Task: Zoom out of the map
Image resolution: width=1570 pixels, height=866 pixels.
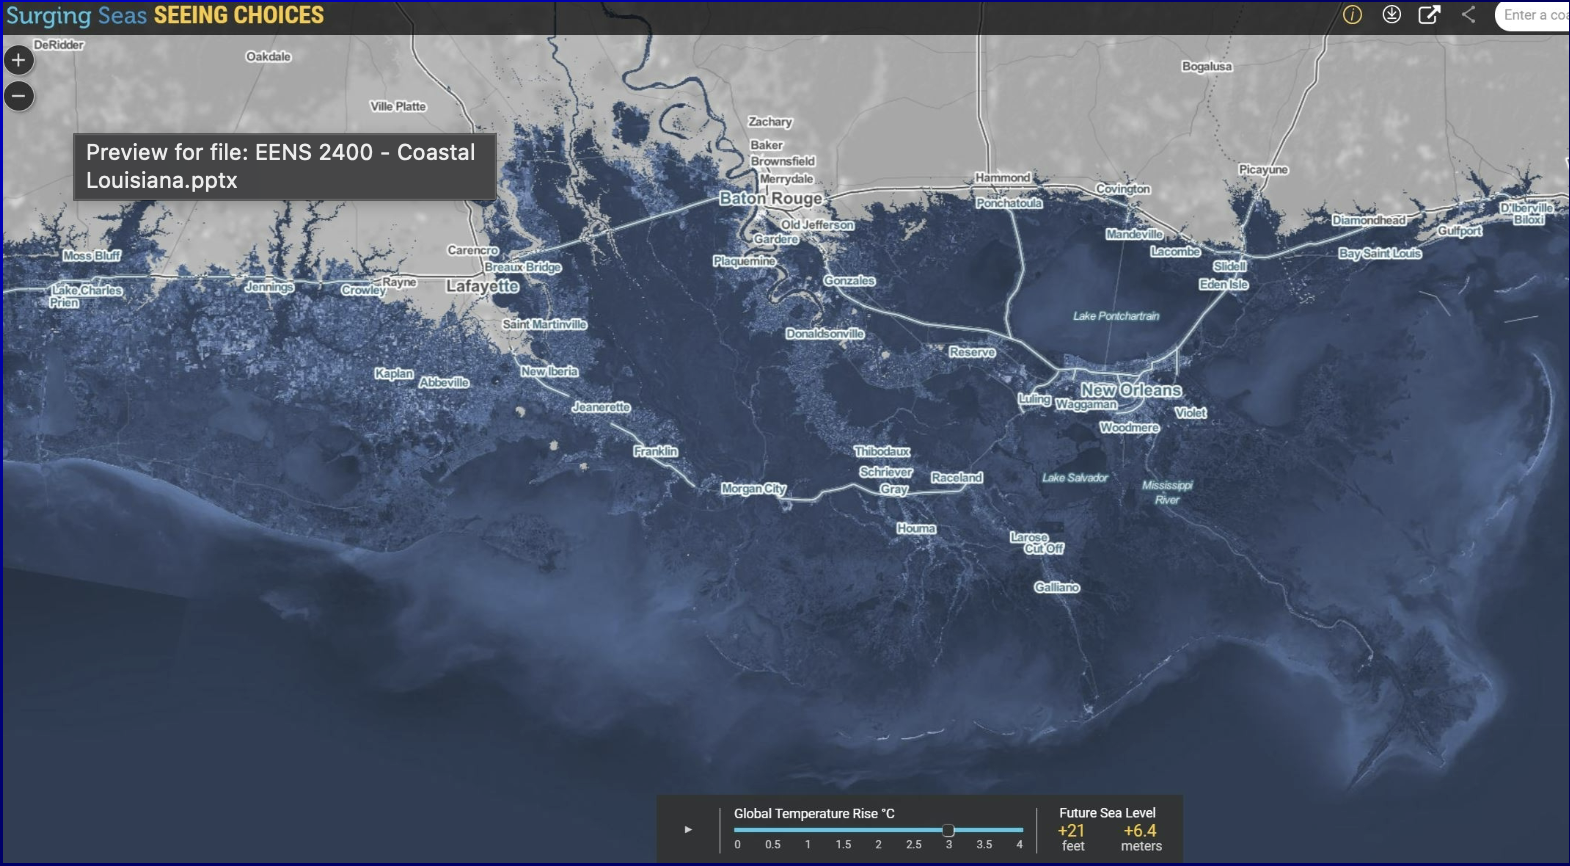Action: [19, 96]
